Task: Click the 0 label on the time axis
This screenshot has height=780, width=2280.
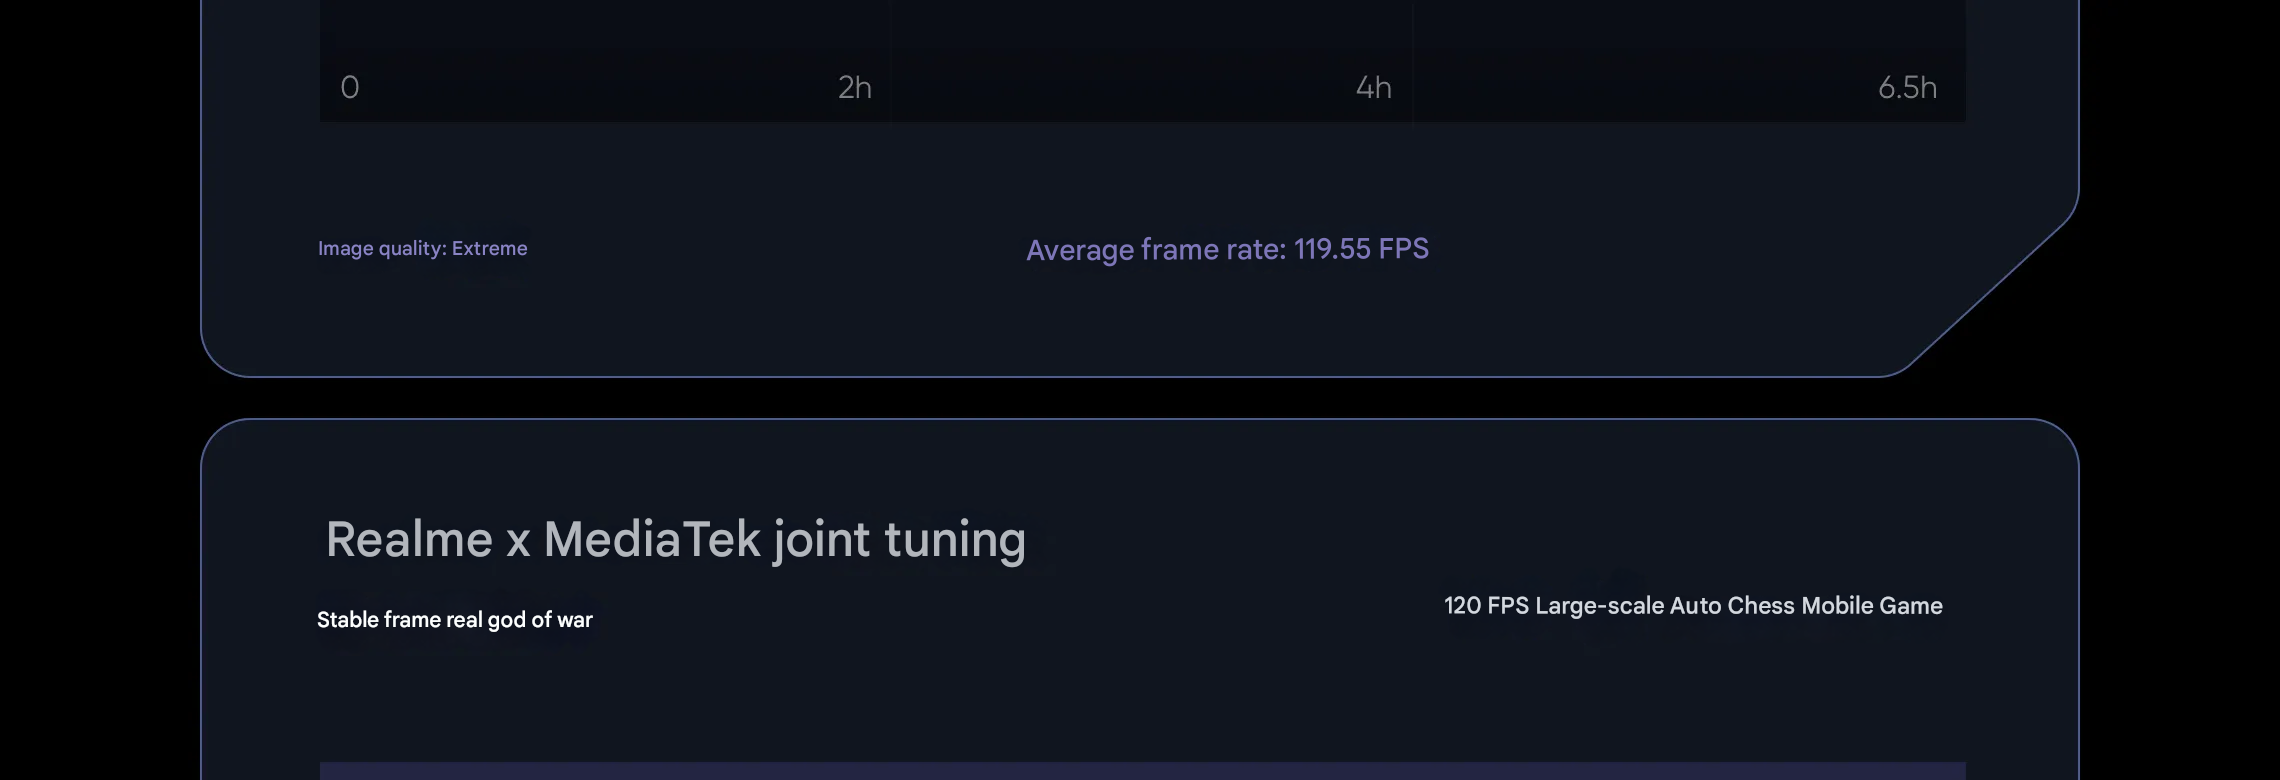Action: (x=350, y=88)
